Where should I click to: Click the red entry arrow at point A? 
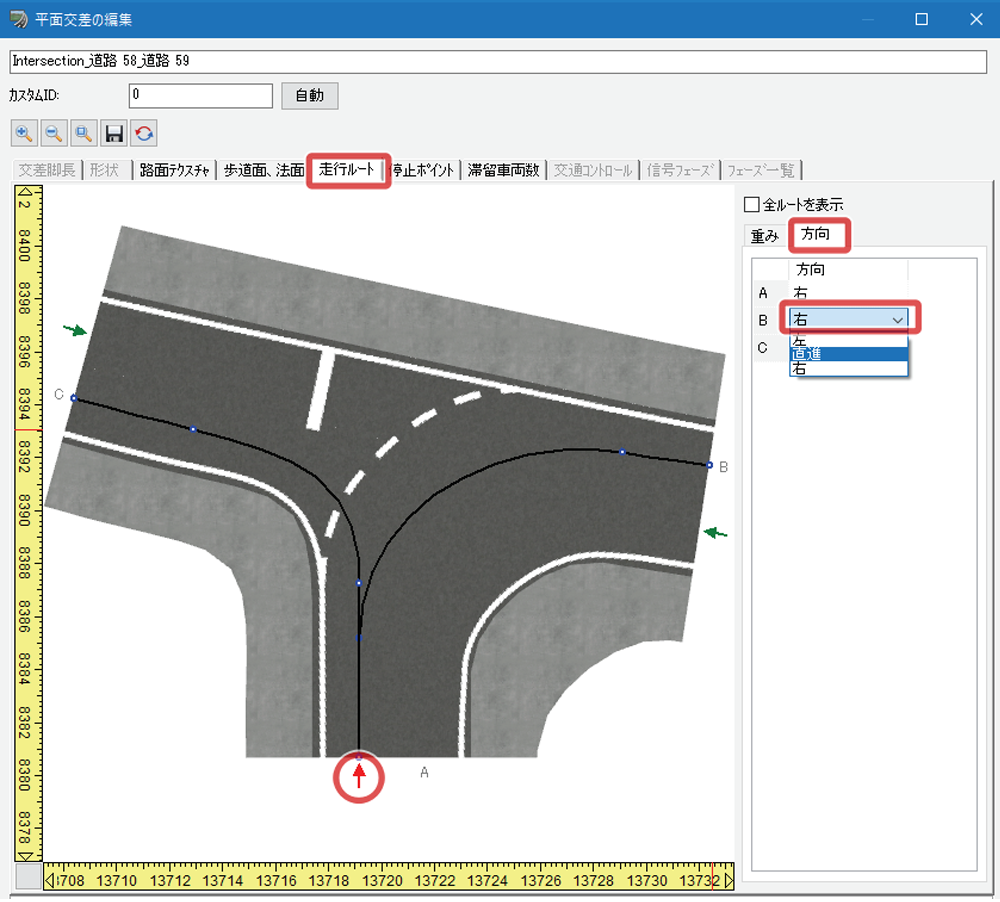(x=359, y=776)
